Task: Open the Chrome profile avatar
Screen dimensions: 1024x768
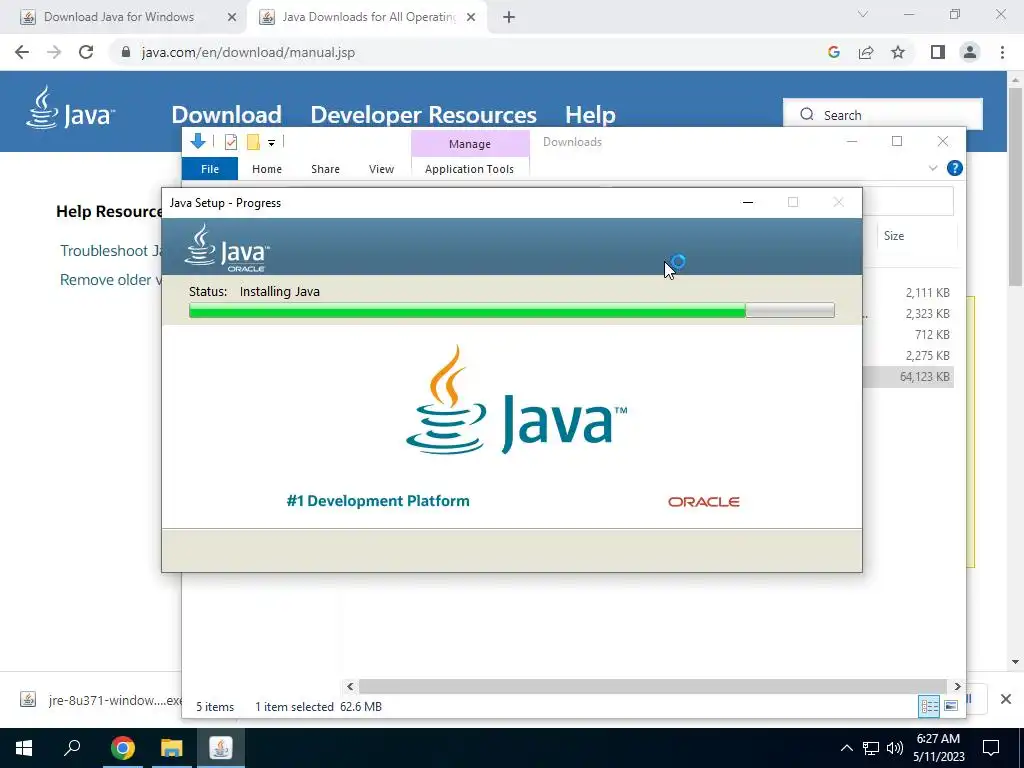Action: [x=970, y=52]
